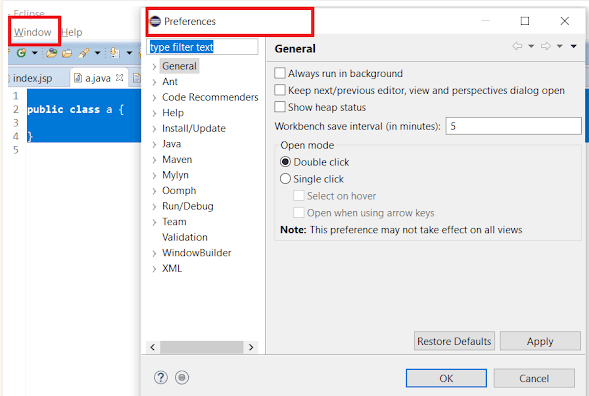
Task: Click the Workbench save interval field
Action: click(x=513, y=126)
